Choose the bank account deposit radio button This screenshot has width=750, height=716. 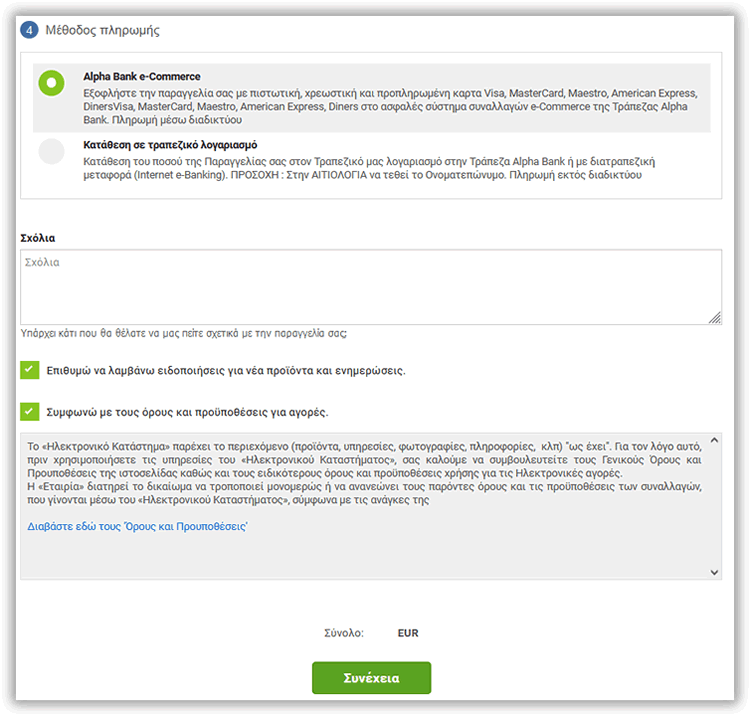(x=51, y=151)
